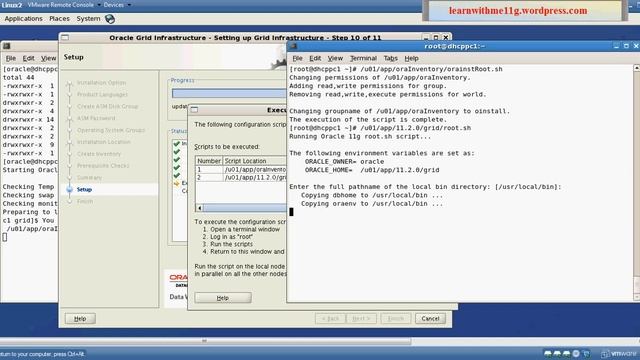The image size is (640, 360).
Task: Click the VMware console horizontal scrollbar
Action: tap(205, 341)
